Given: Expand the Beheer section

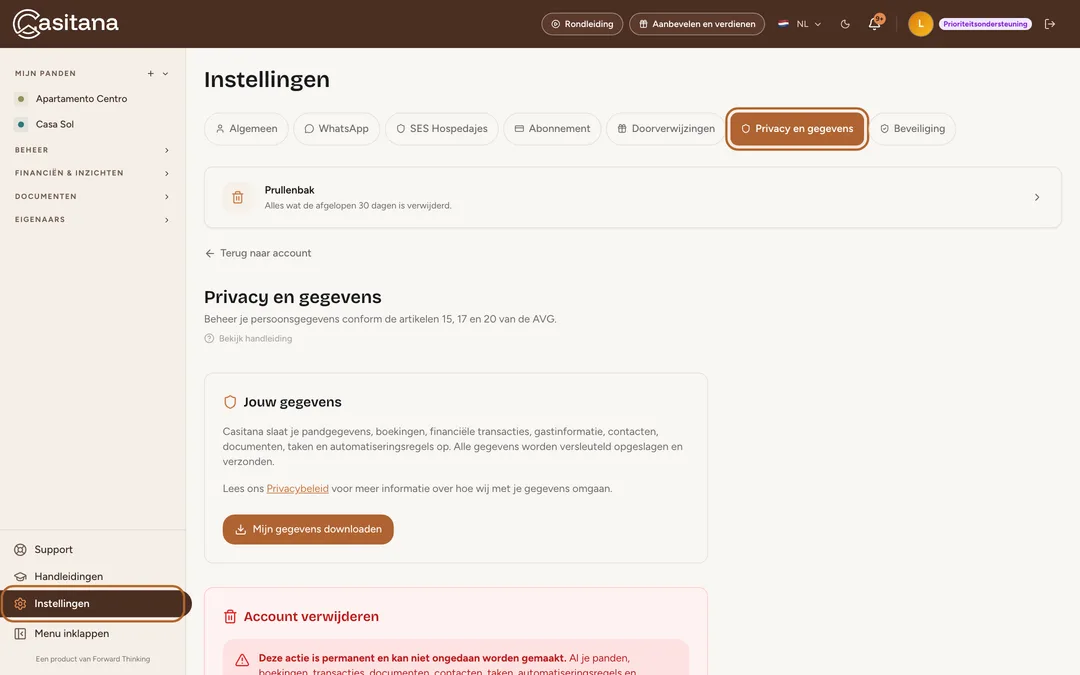Looking at the screenshot, I should [92, 150].
